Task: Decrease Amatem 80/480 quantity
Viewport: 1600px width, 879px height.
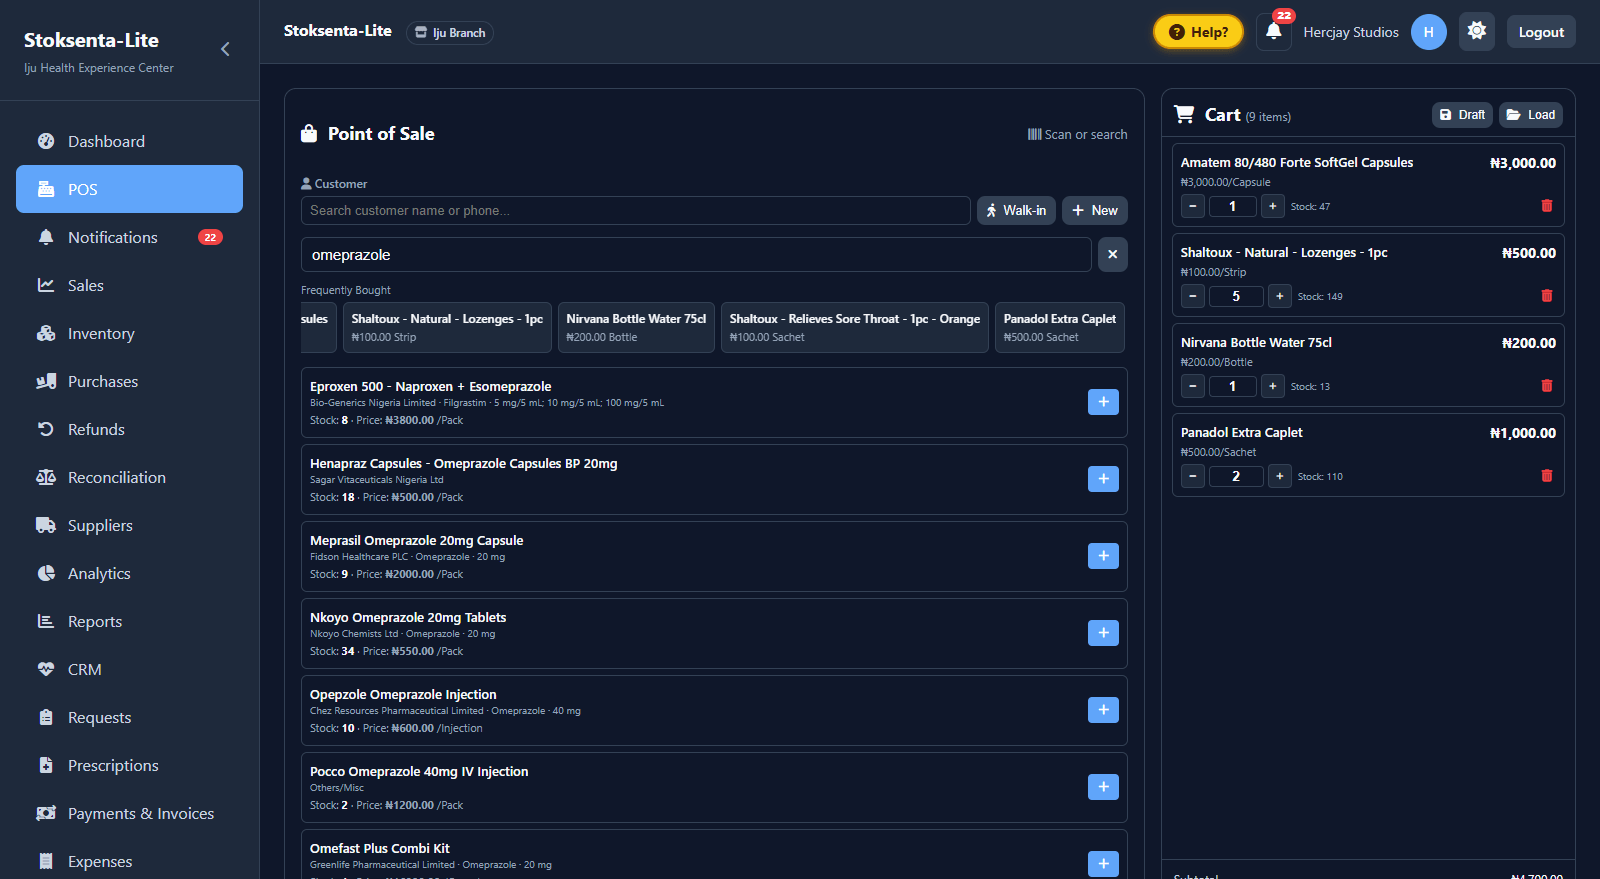Action: pos(1193,206)
